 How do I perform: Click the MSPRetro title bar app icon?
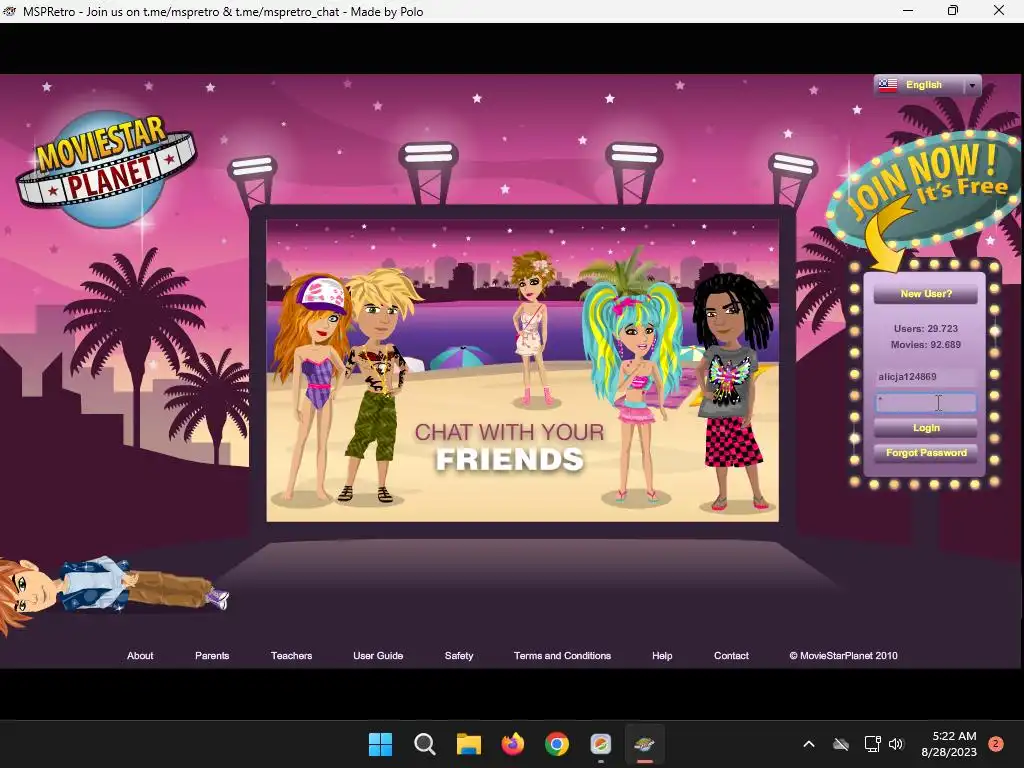pos(9,11)
